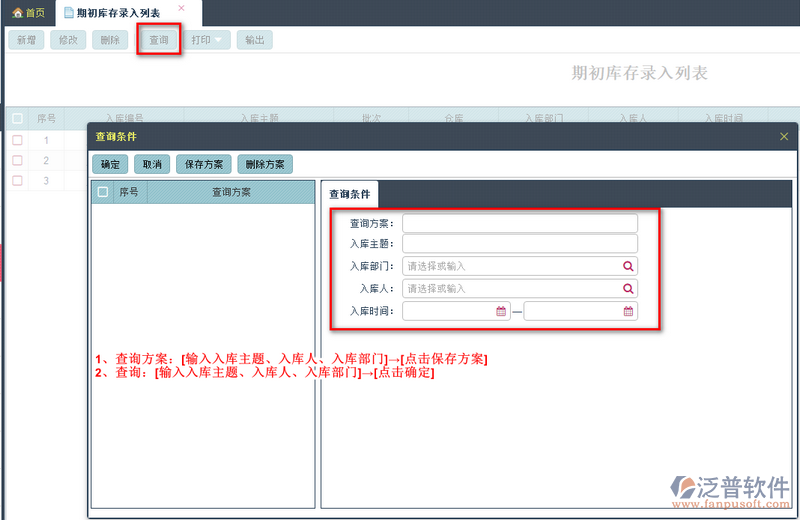Screen dimensions: 800x520
Task: Check the row 1 checkbox
Action: [17, 140]
